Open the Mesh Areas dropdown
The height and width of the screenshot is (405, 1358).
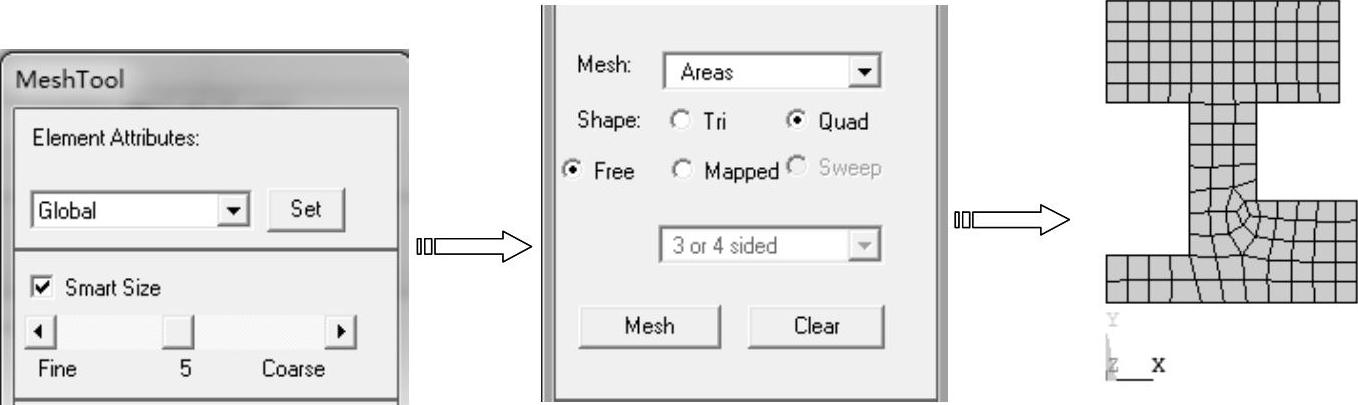coord(863,72)
